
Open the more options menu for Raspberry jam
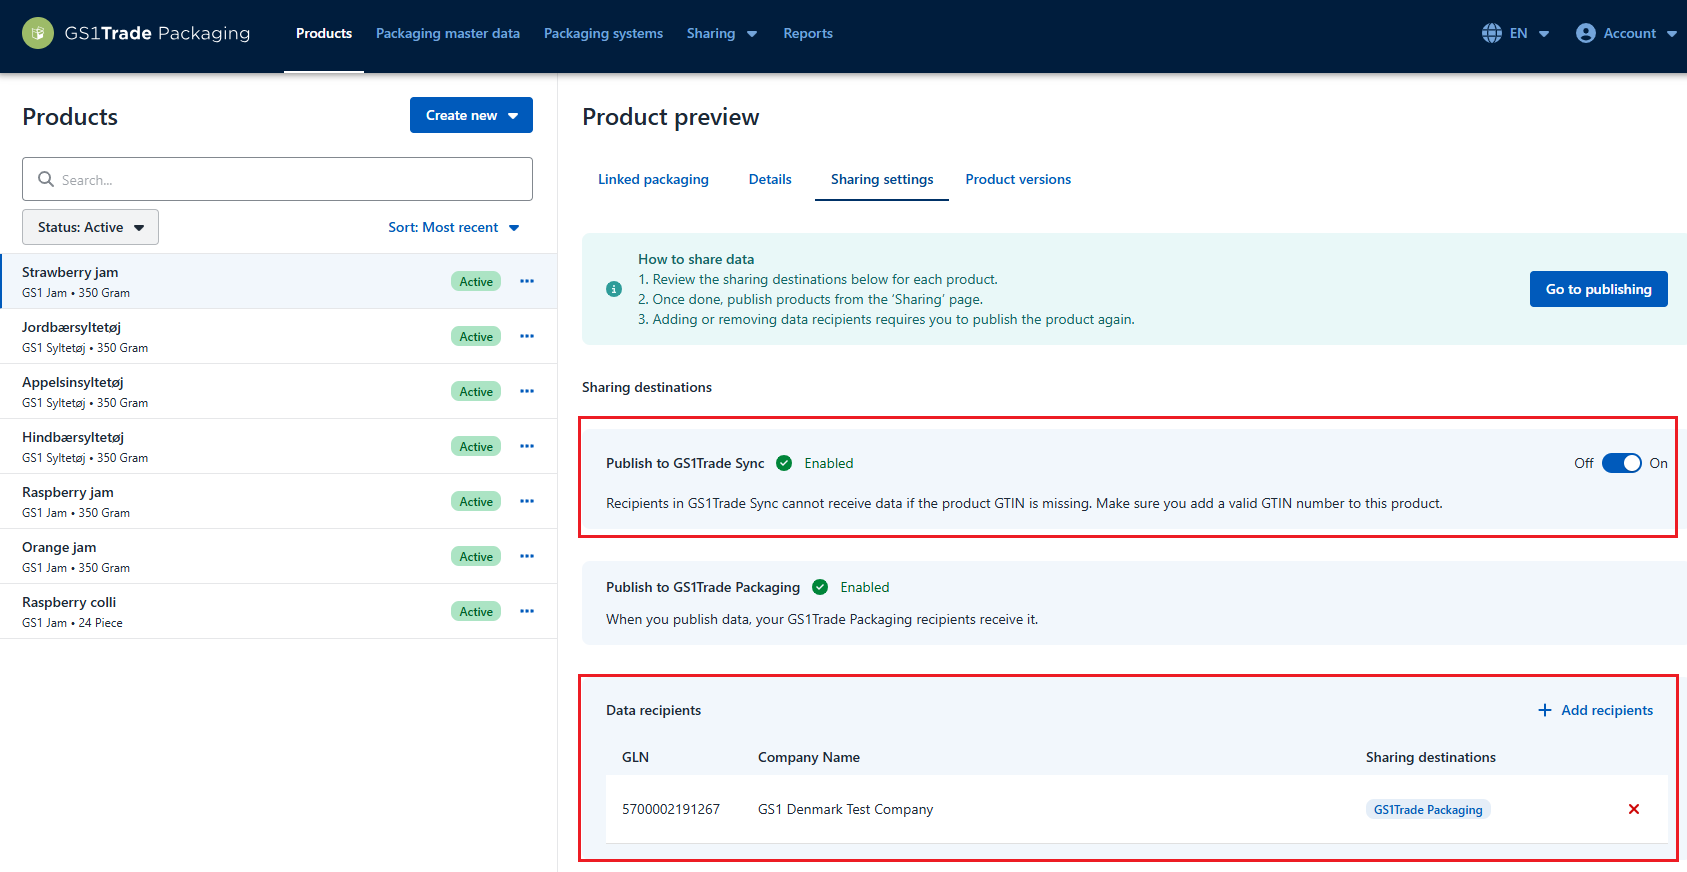[x=527, y=501]
